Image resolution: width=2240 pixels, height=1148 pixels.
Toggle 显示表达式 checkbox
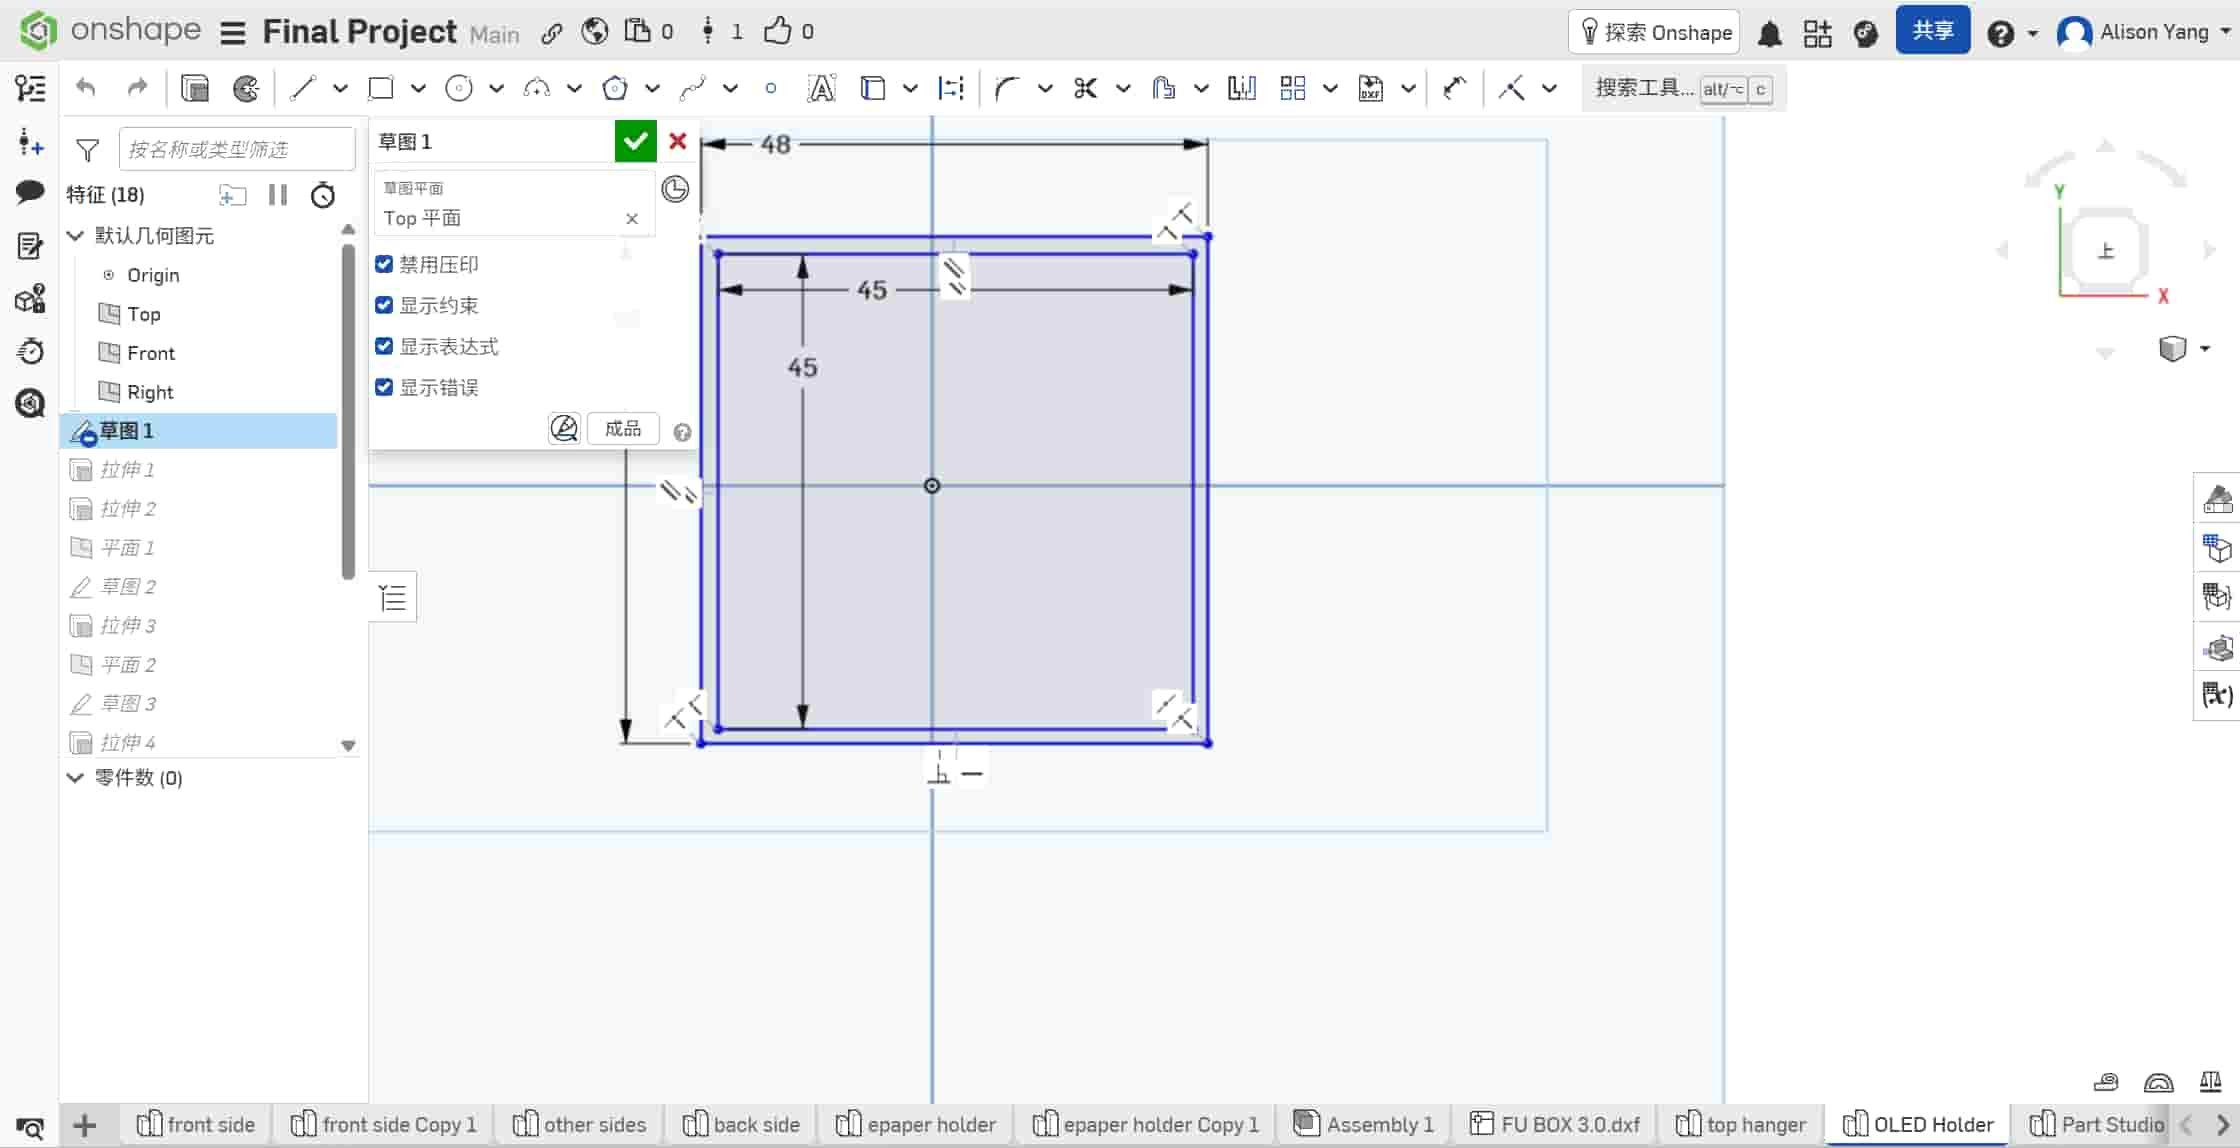pyautogui.click(x=384, y=346)
